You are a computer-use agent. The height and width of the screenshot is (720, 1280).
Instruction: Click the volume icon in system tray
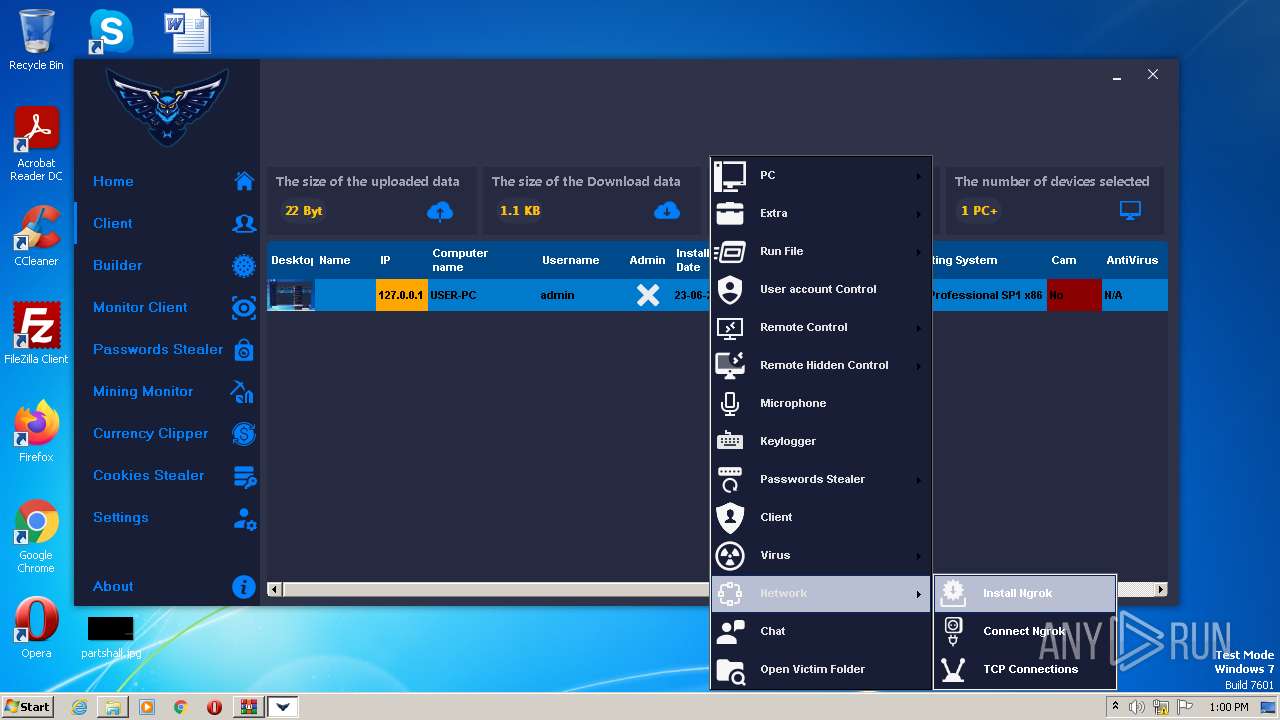[1136, 707]
